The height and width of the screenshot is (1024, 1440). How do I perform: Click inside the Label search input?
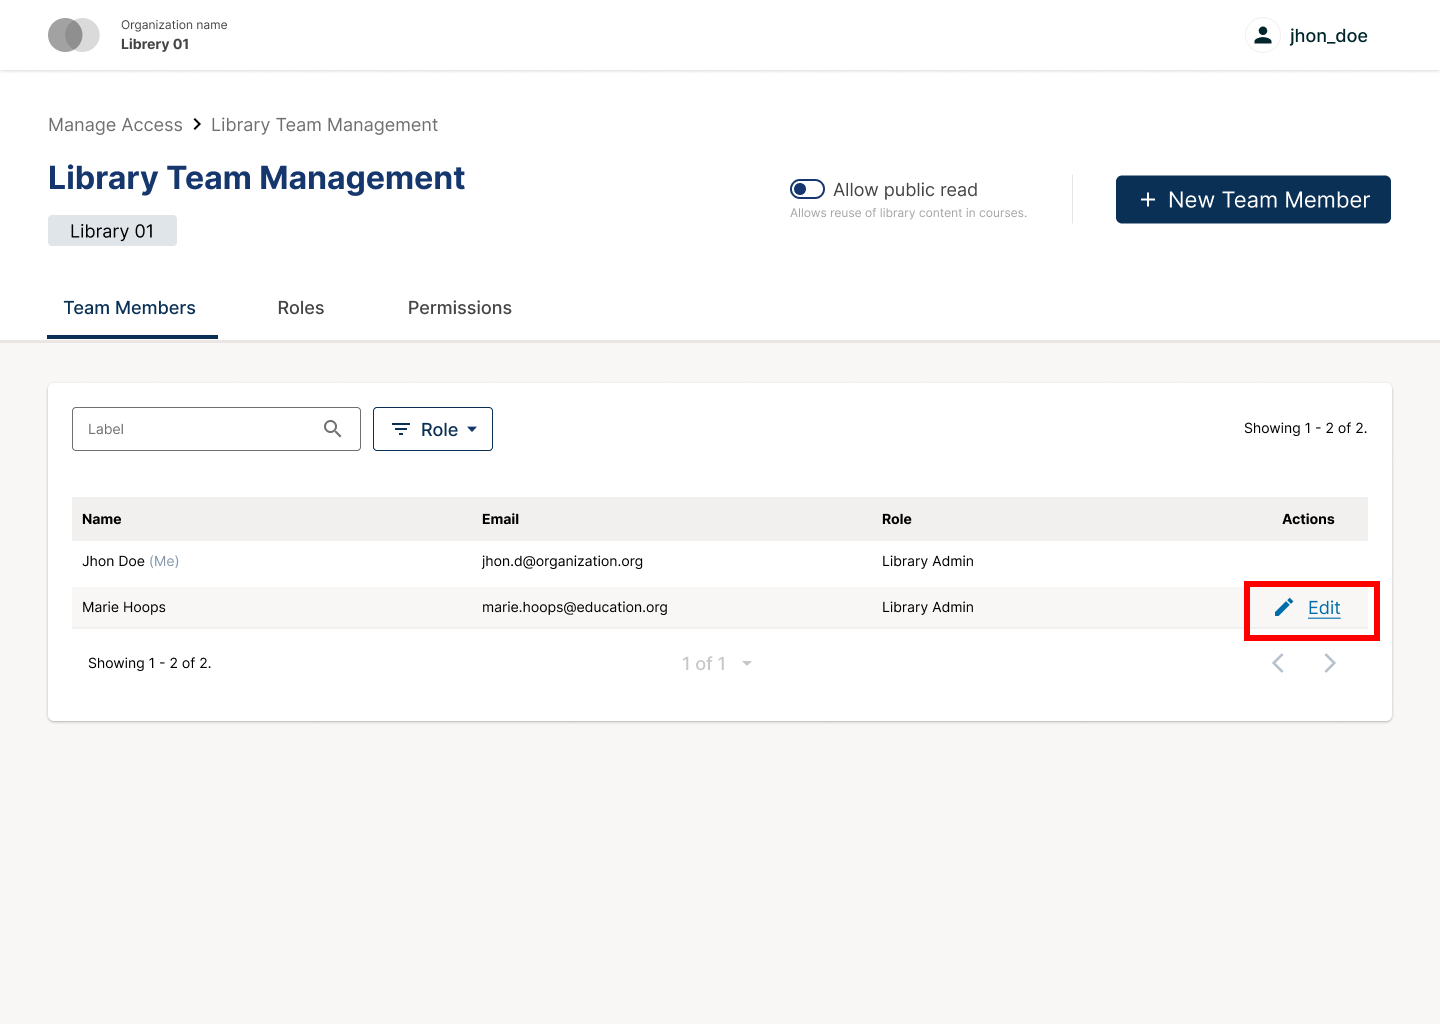[190, 428]
